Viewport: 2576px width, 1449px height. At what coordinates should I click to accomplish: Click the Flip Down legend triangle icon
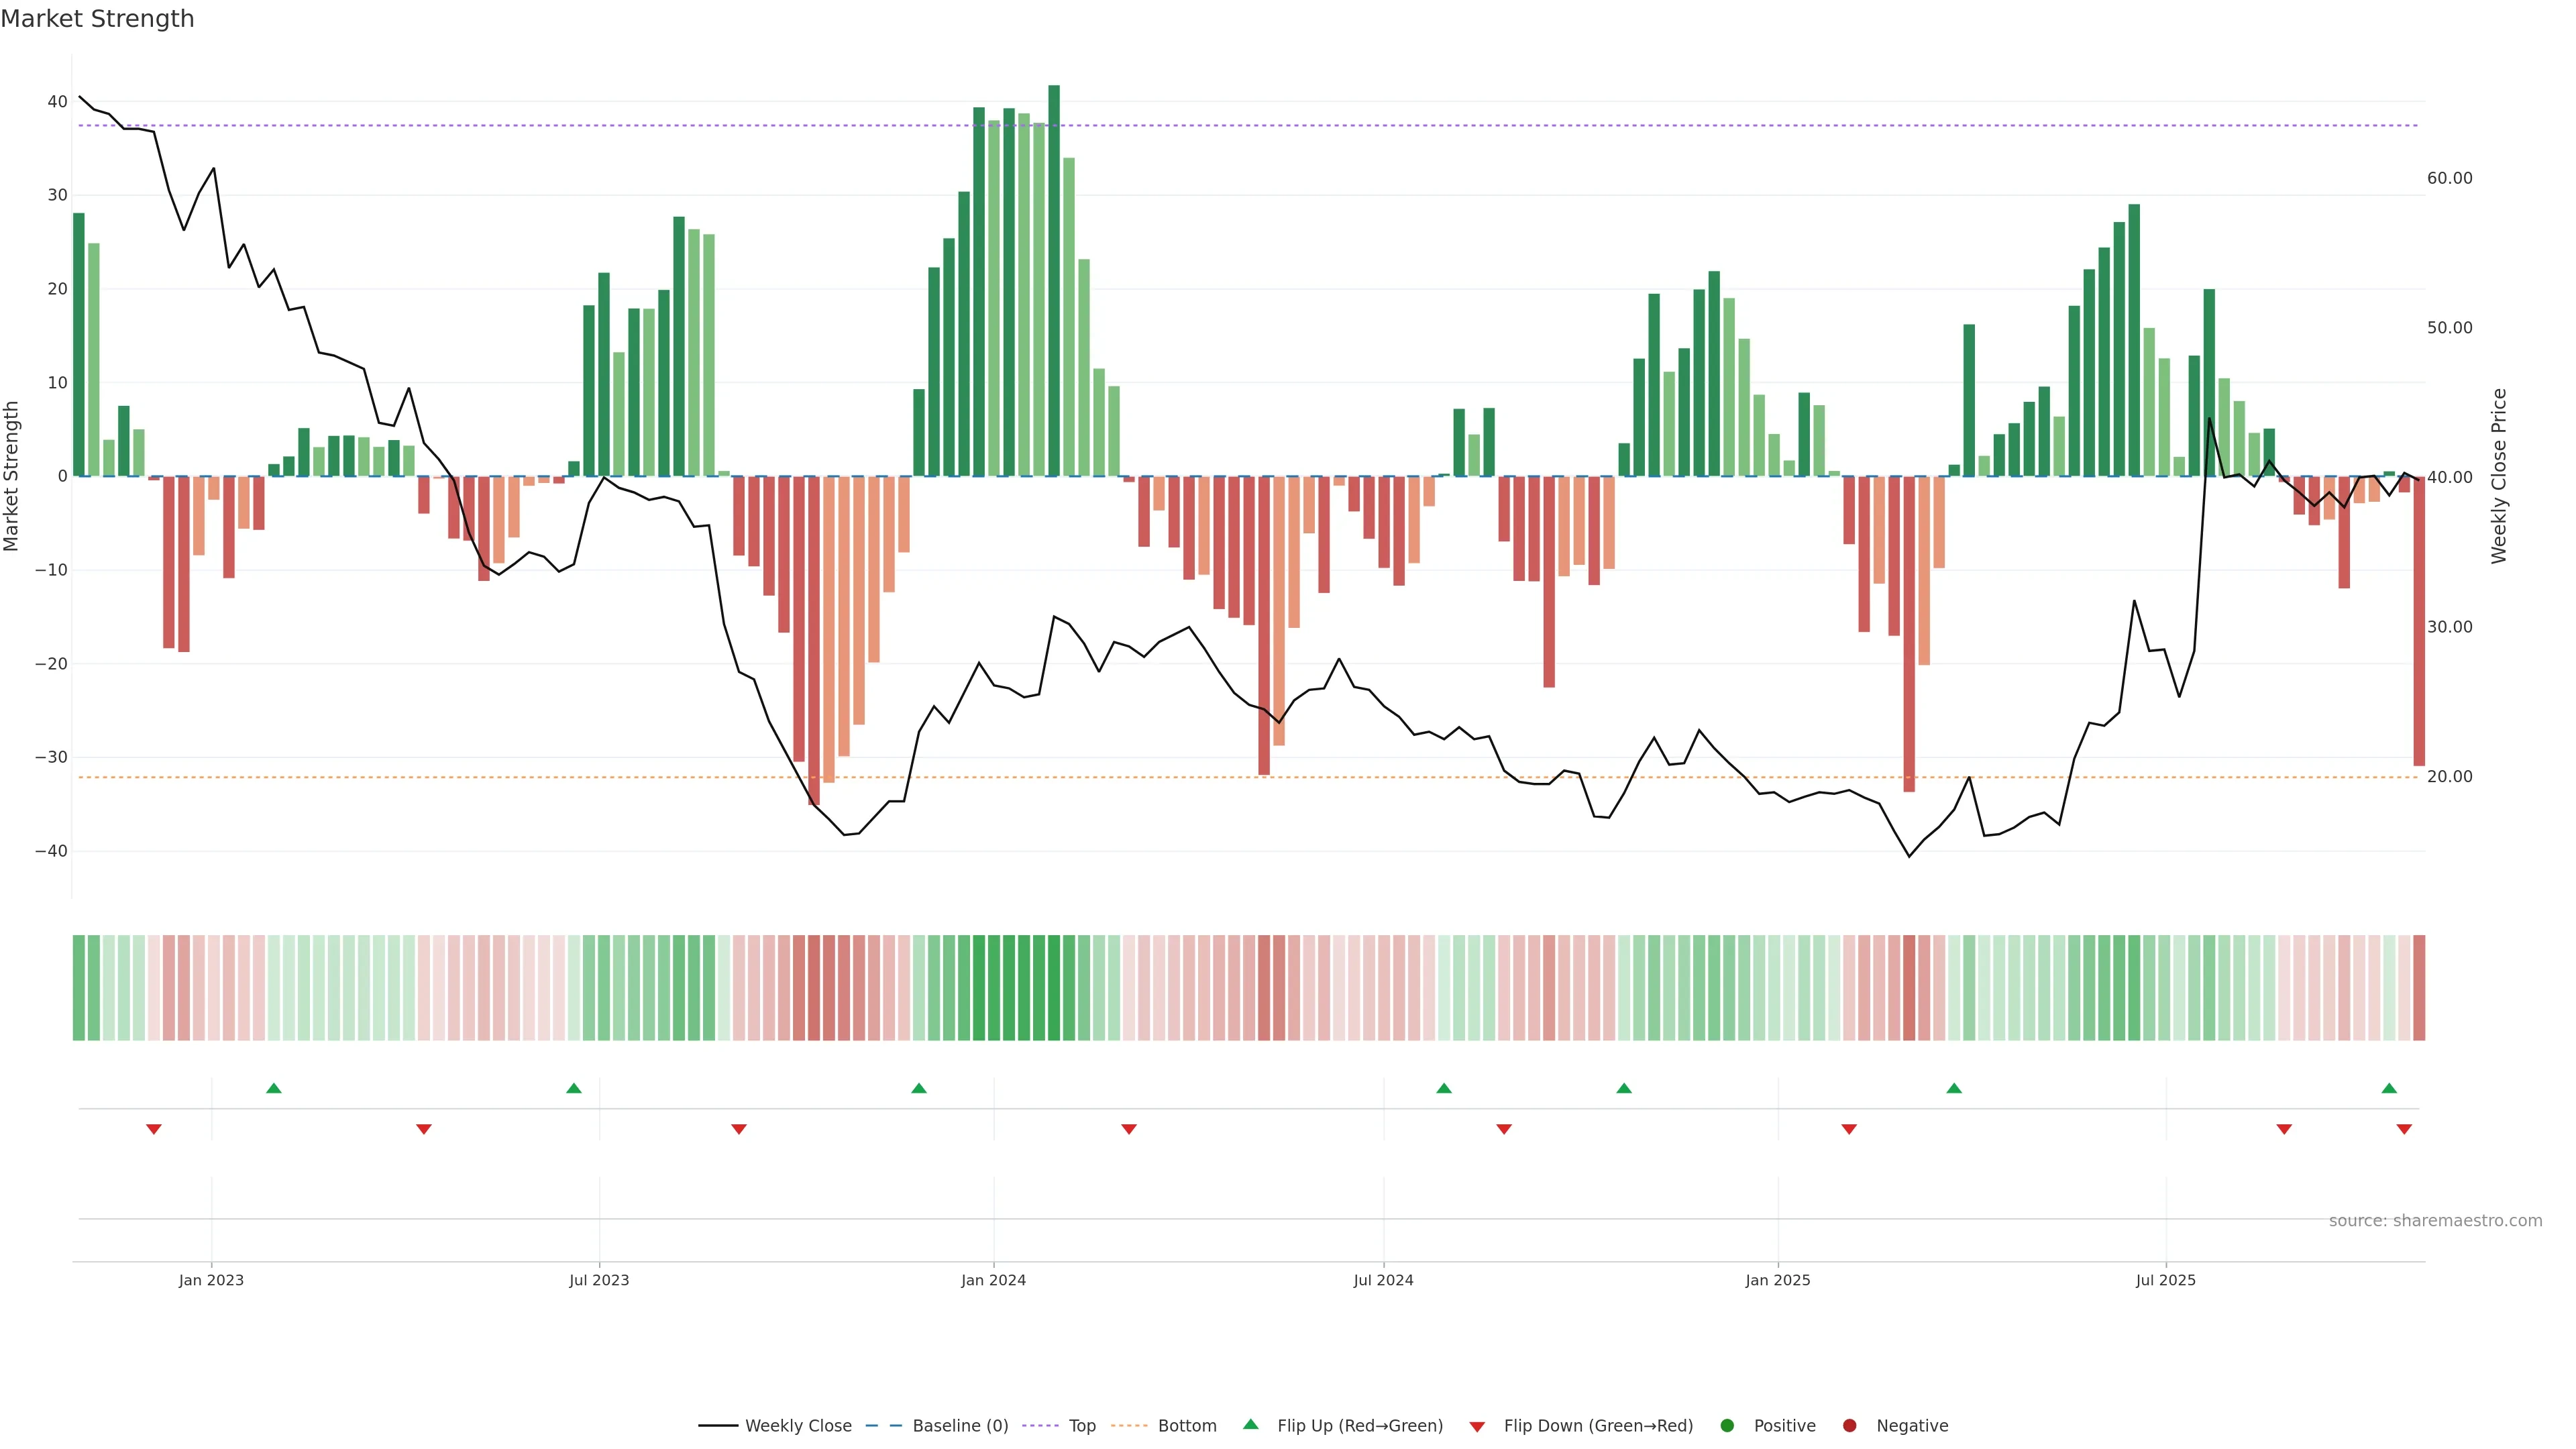coord(1477,1426)
